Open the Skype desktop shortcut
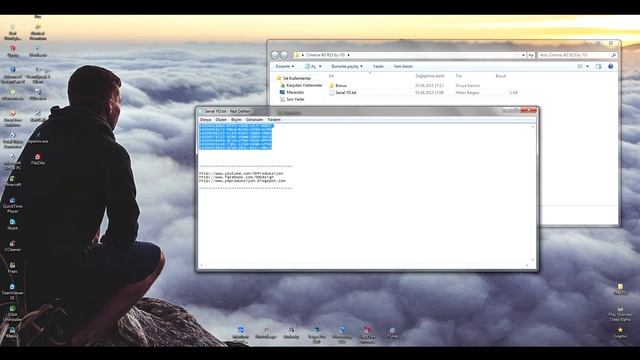 [13, 224]
